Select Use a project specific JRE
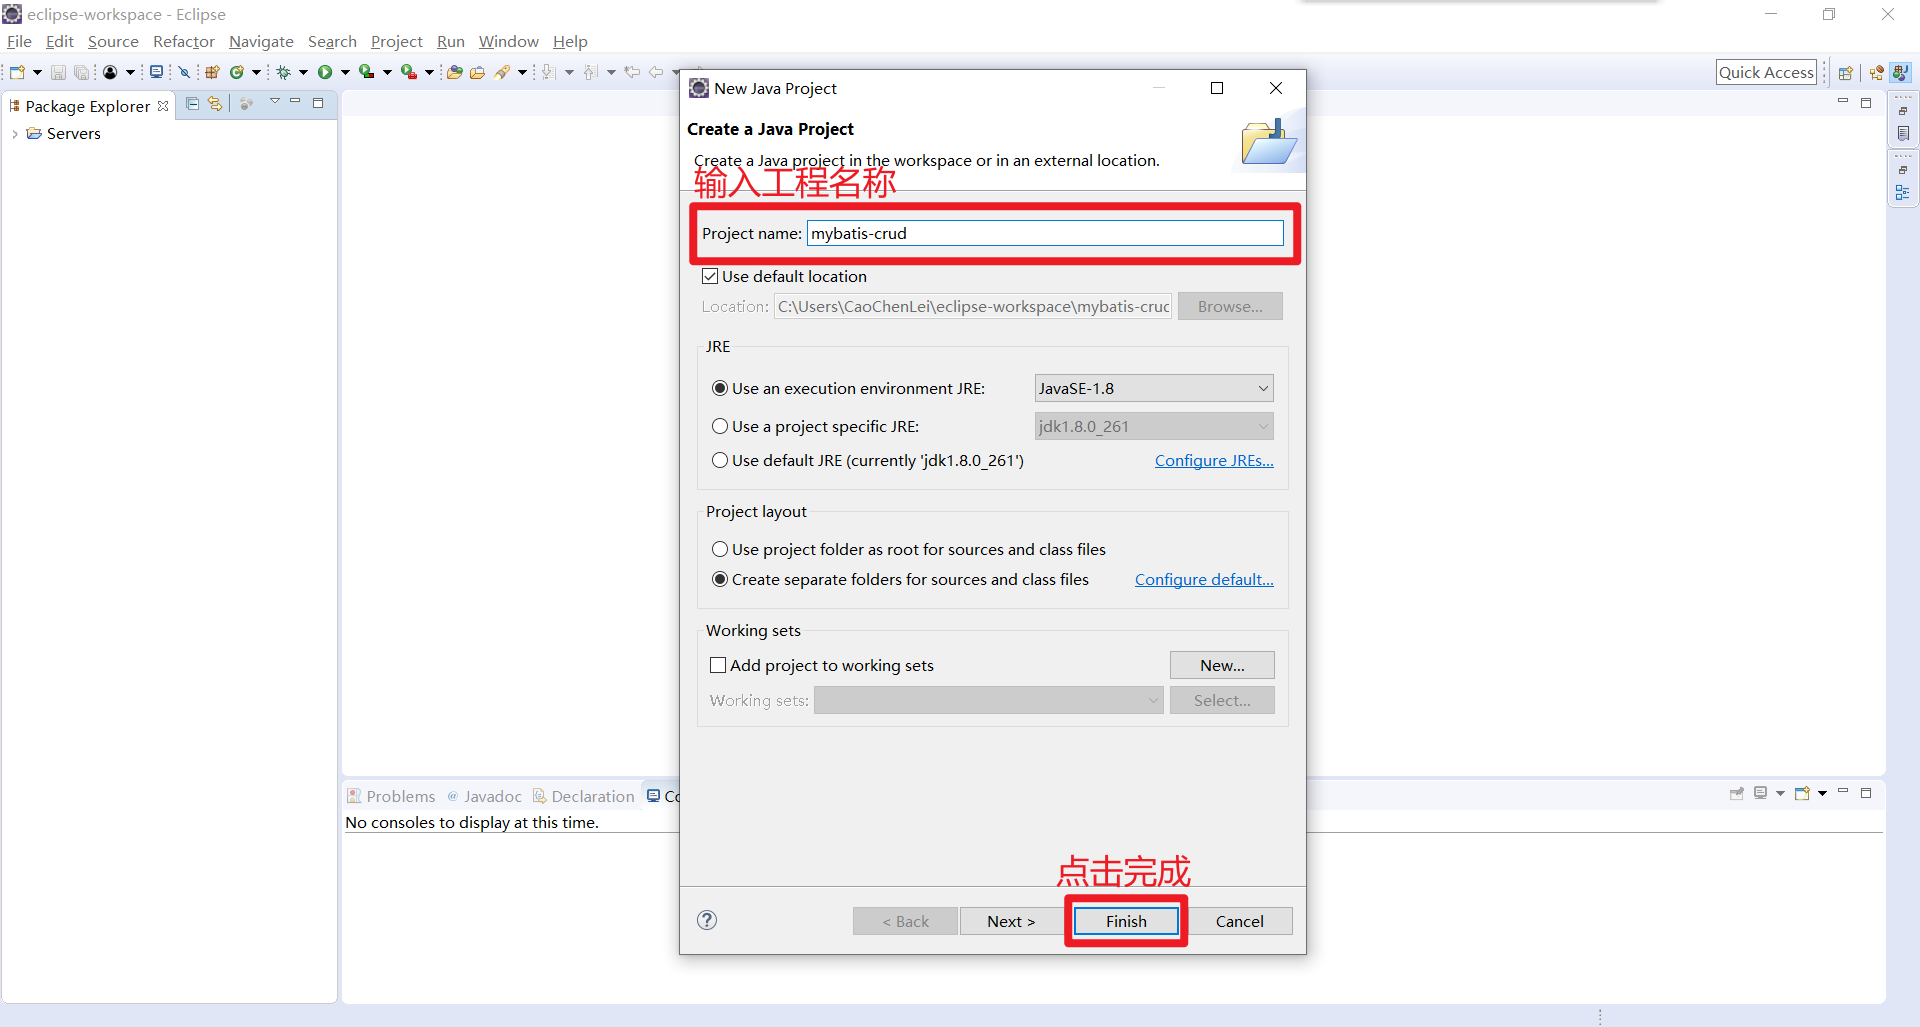 (720, 426)
